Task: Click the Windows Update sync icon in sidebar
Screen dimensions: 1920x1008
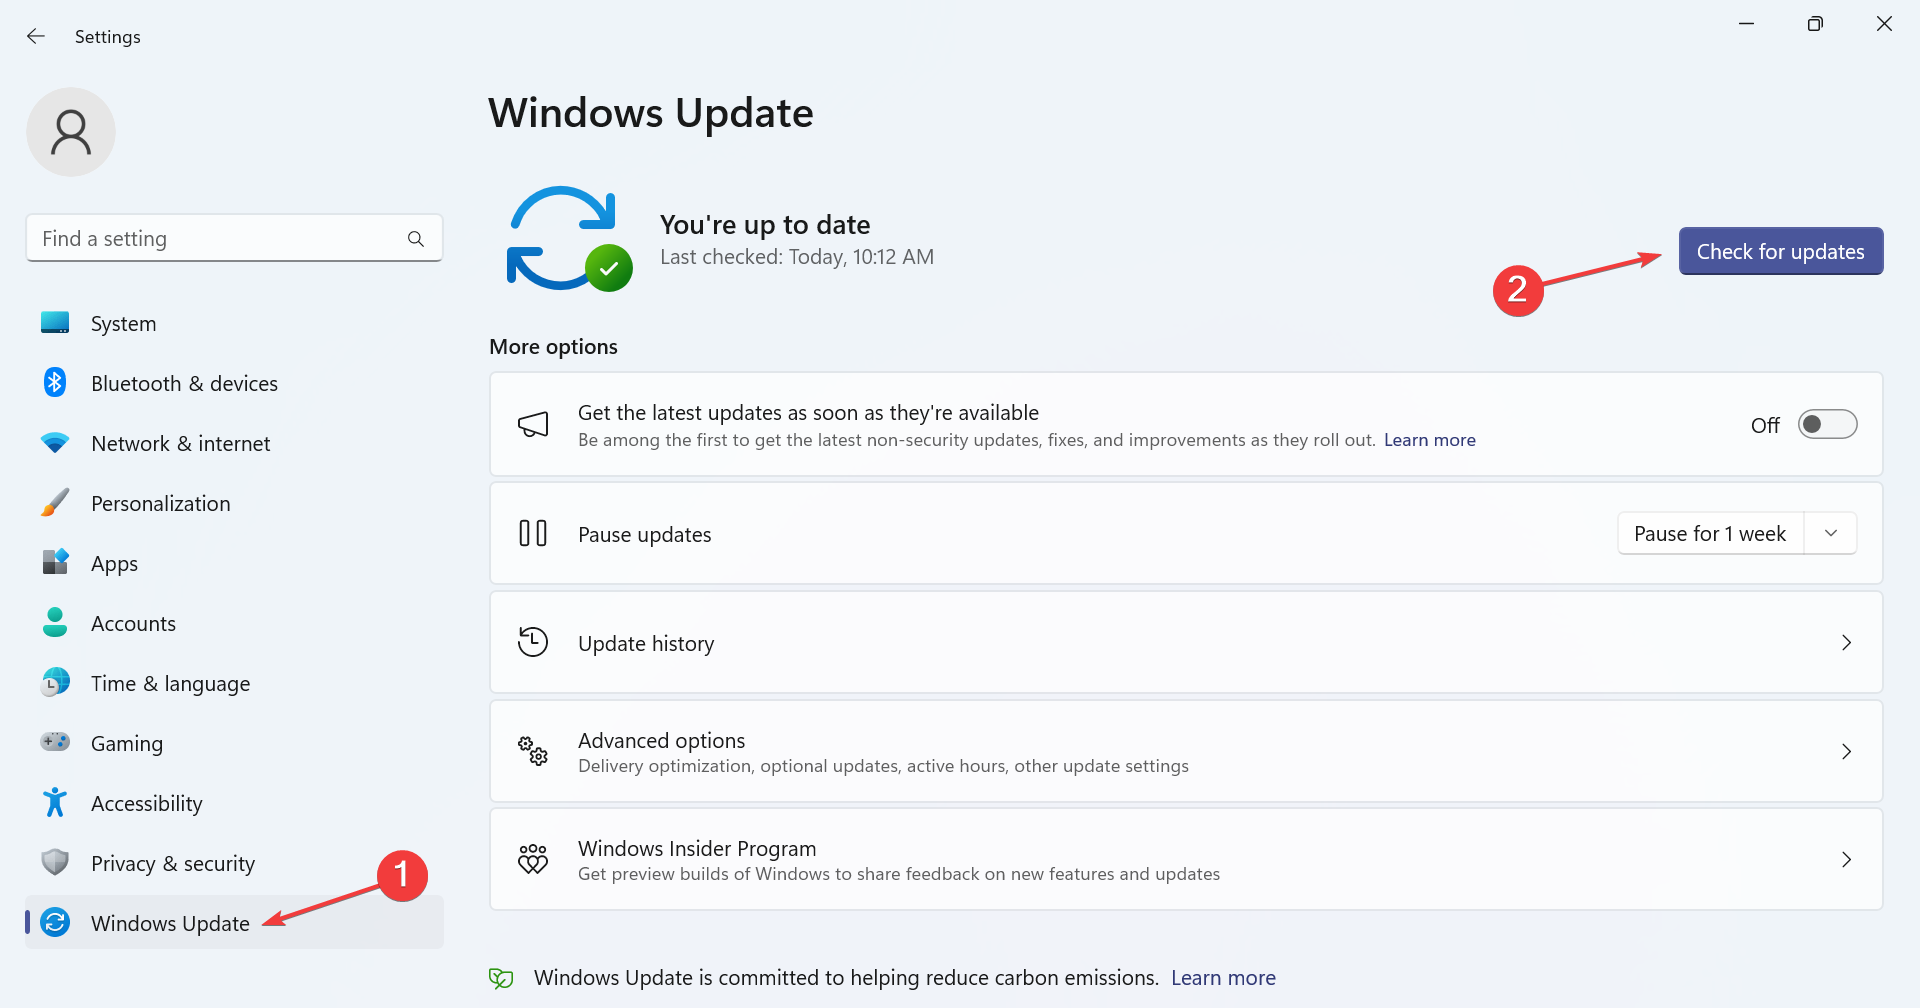Action: coord(55,922)
